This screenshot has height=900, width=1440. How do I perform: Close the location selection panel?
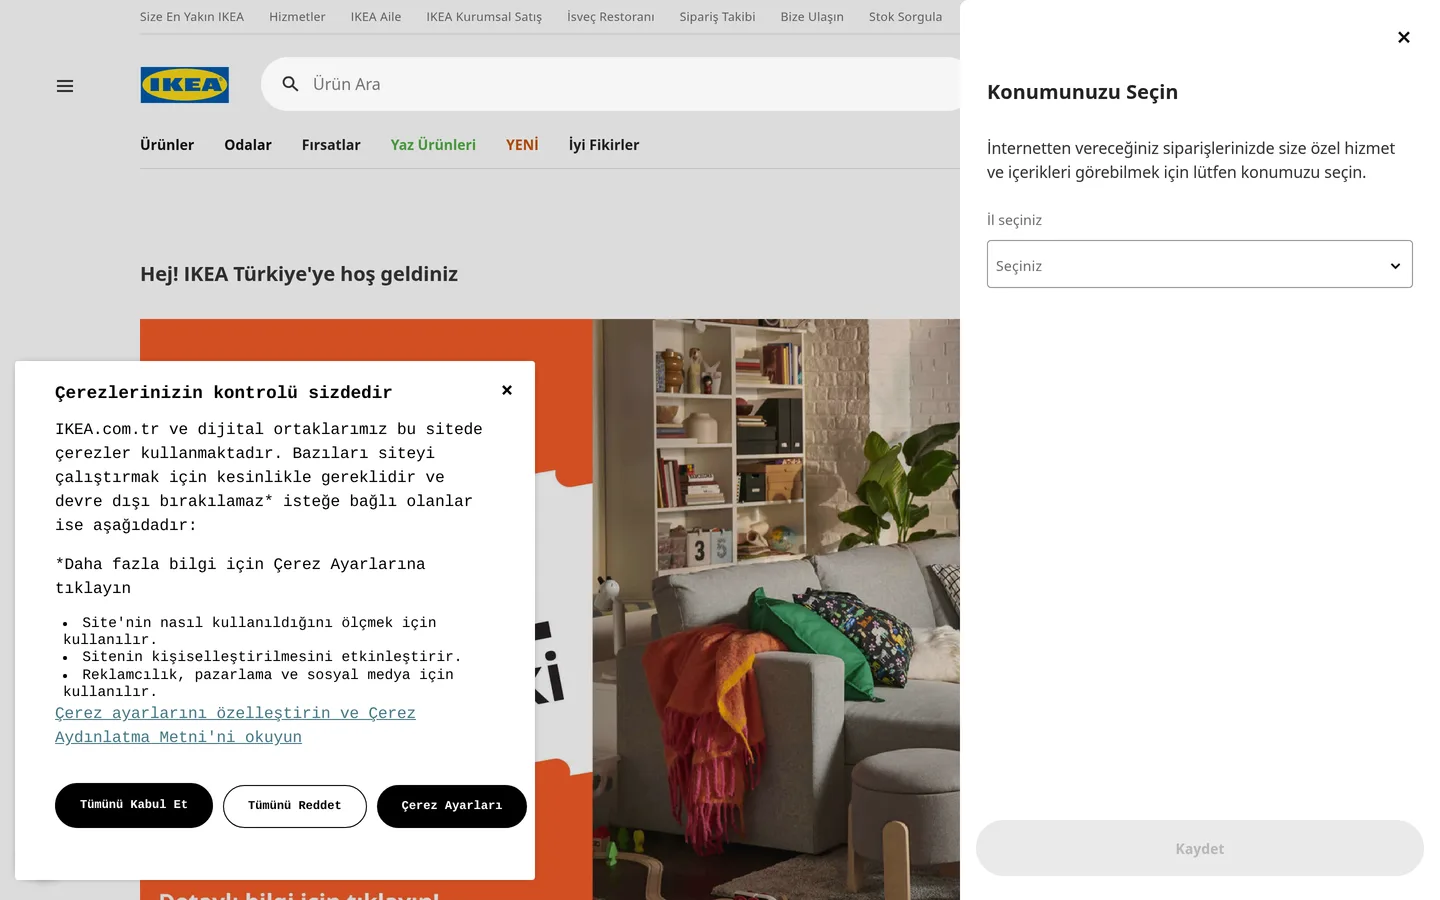1404,37
